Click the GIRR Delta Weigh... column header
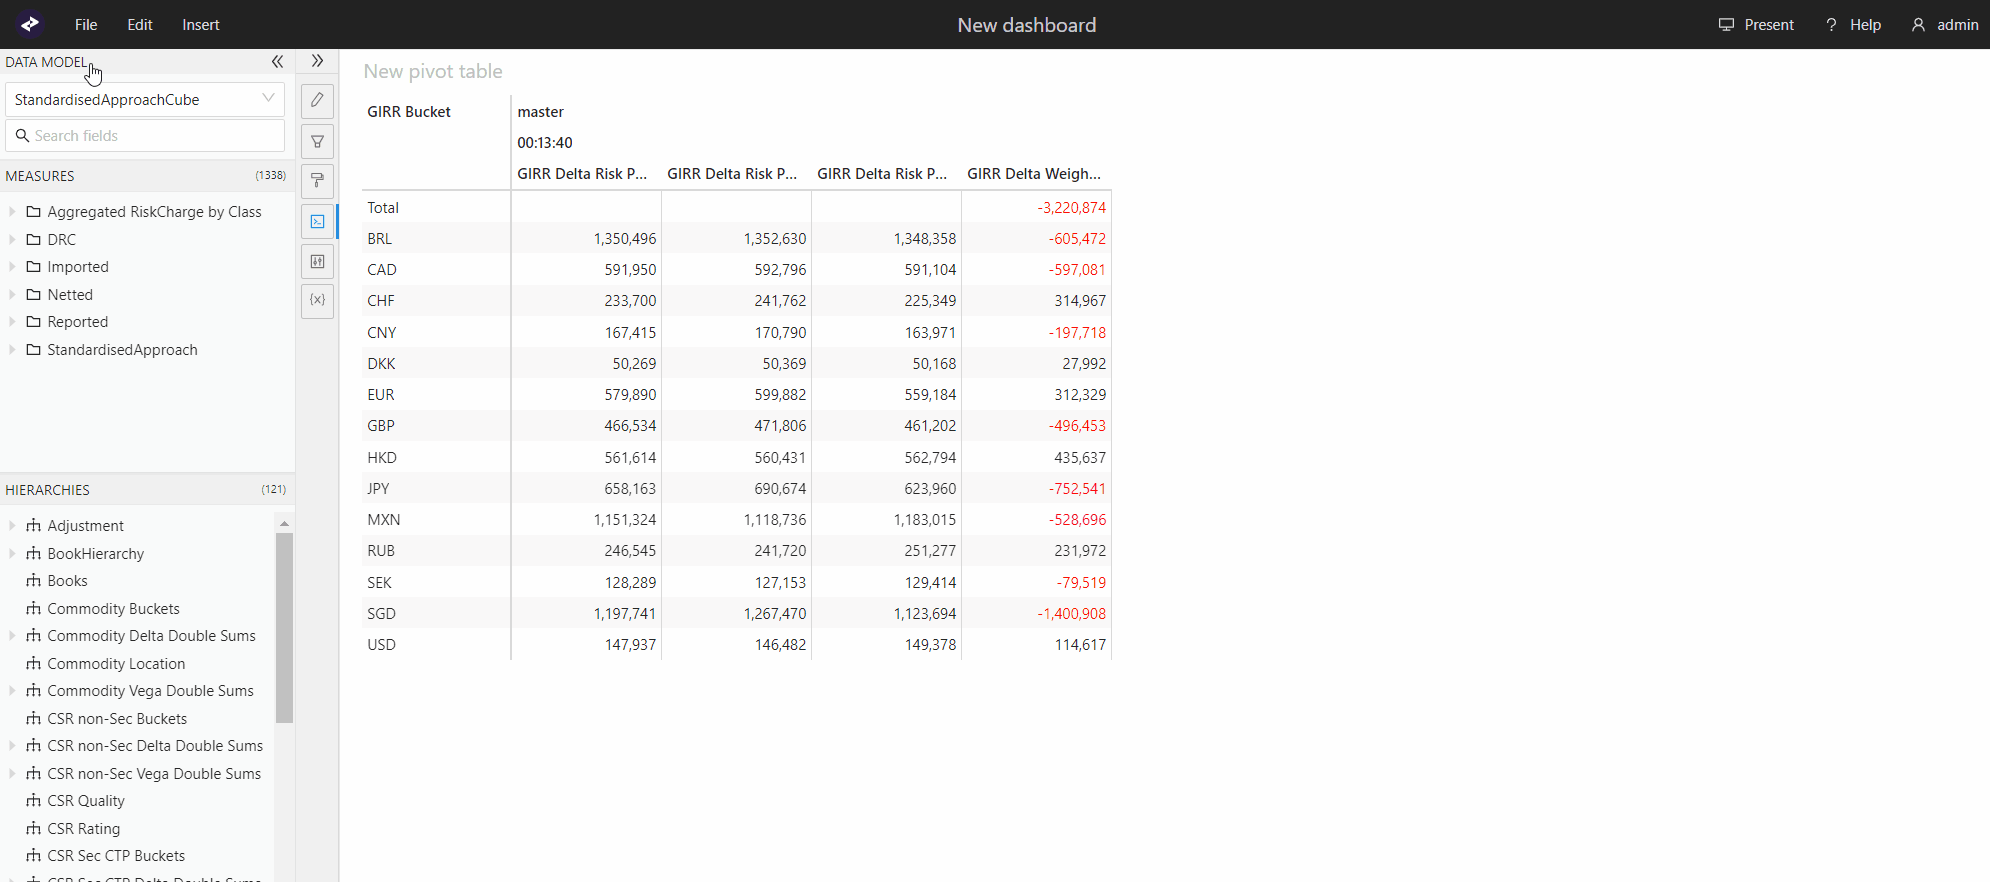1990x882 pixels. 1036,174
